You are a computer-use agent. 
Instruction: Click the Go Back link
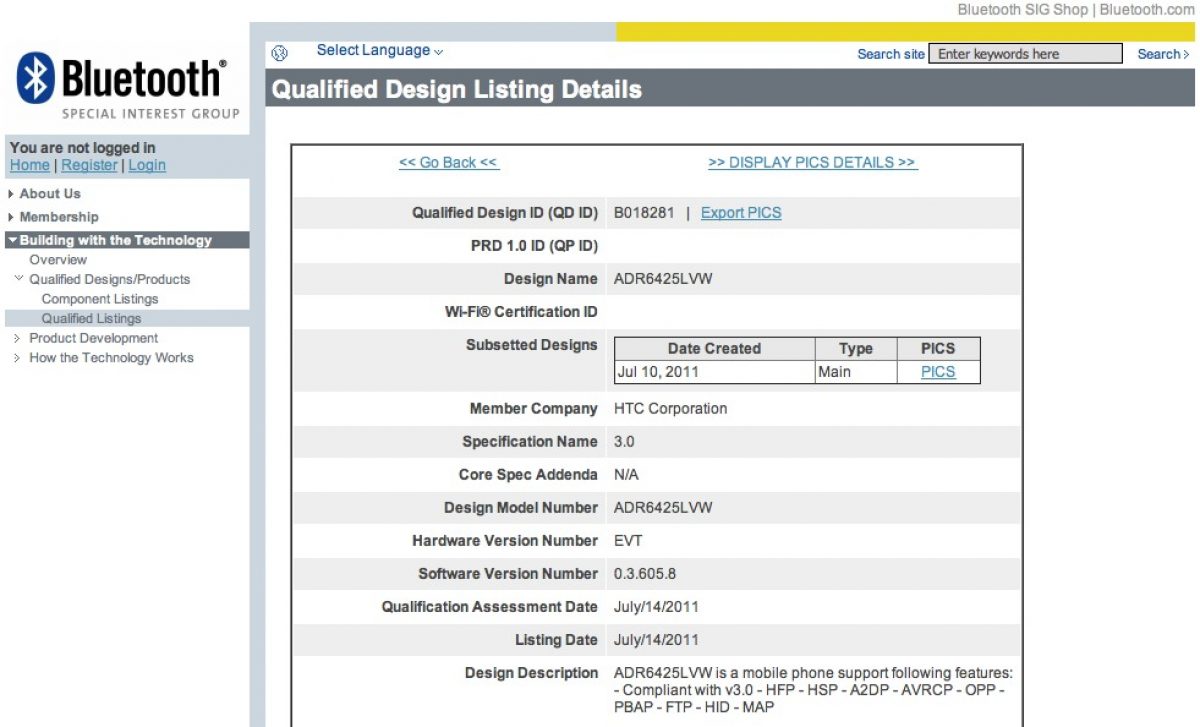point(448,163)
